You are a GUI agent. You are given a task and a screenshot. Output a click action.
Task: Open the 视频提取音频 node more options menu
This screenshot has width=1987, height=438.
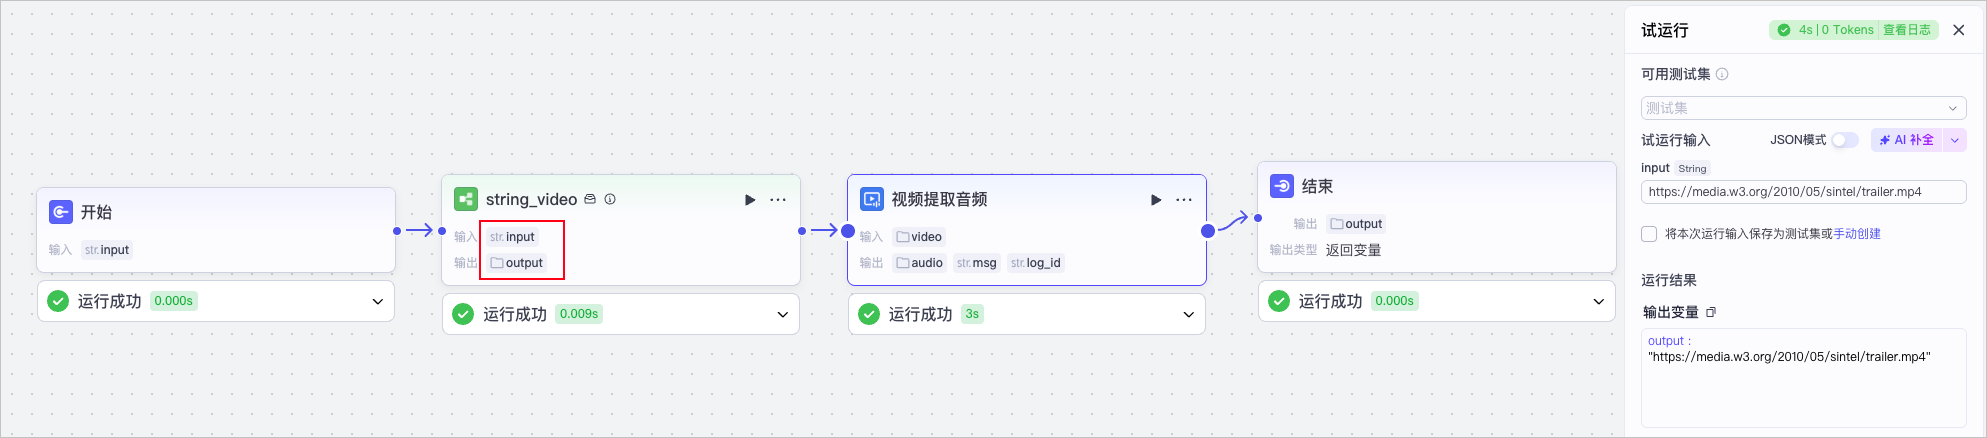1184,200
